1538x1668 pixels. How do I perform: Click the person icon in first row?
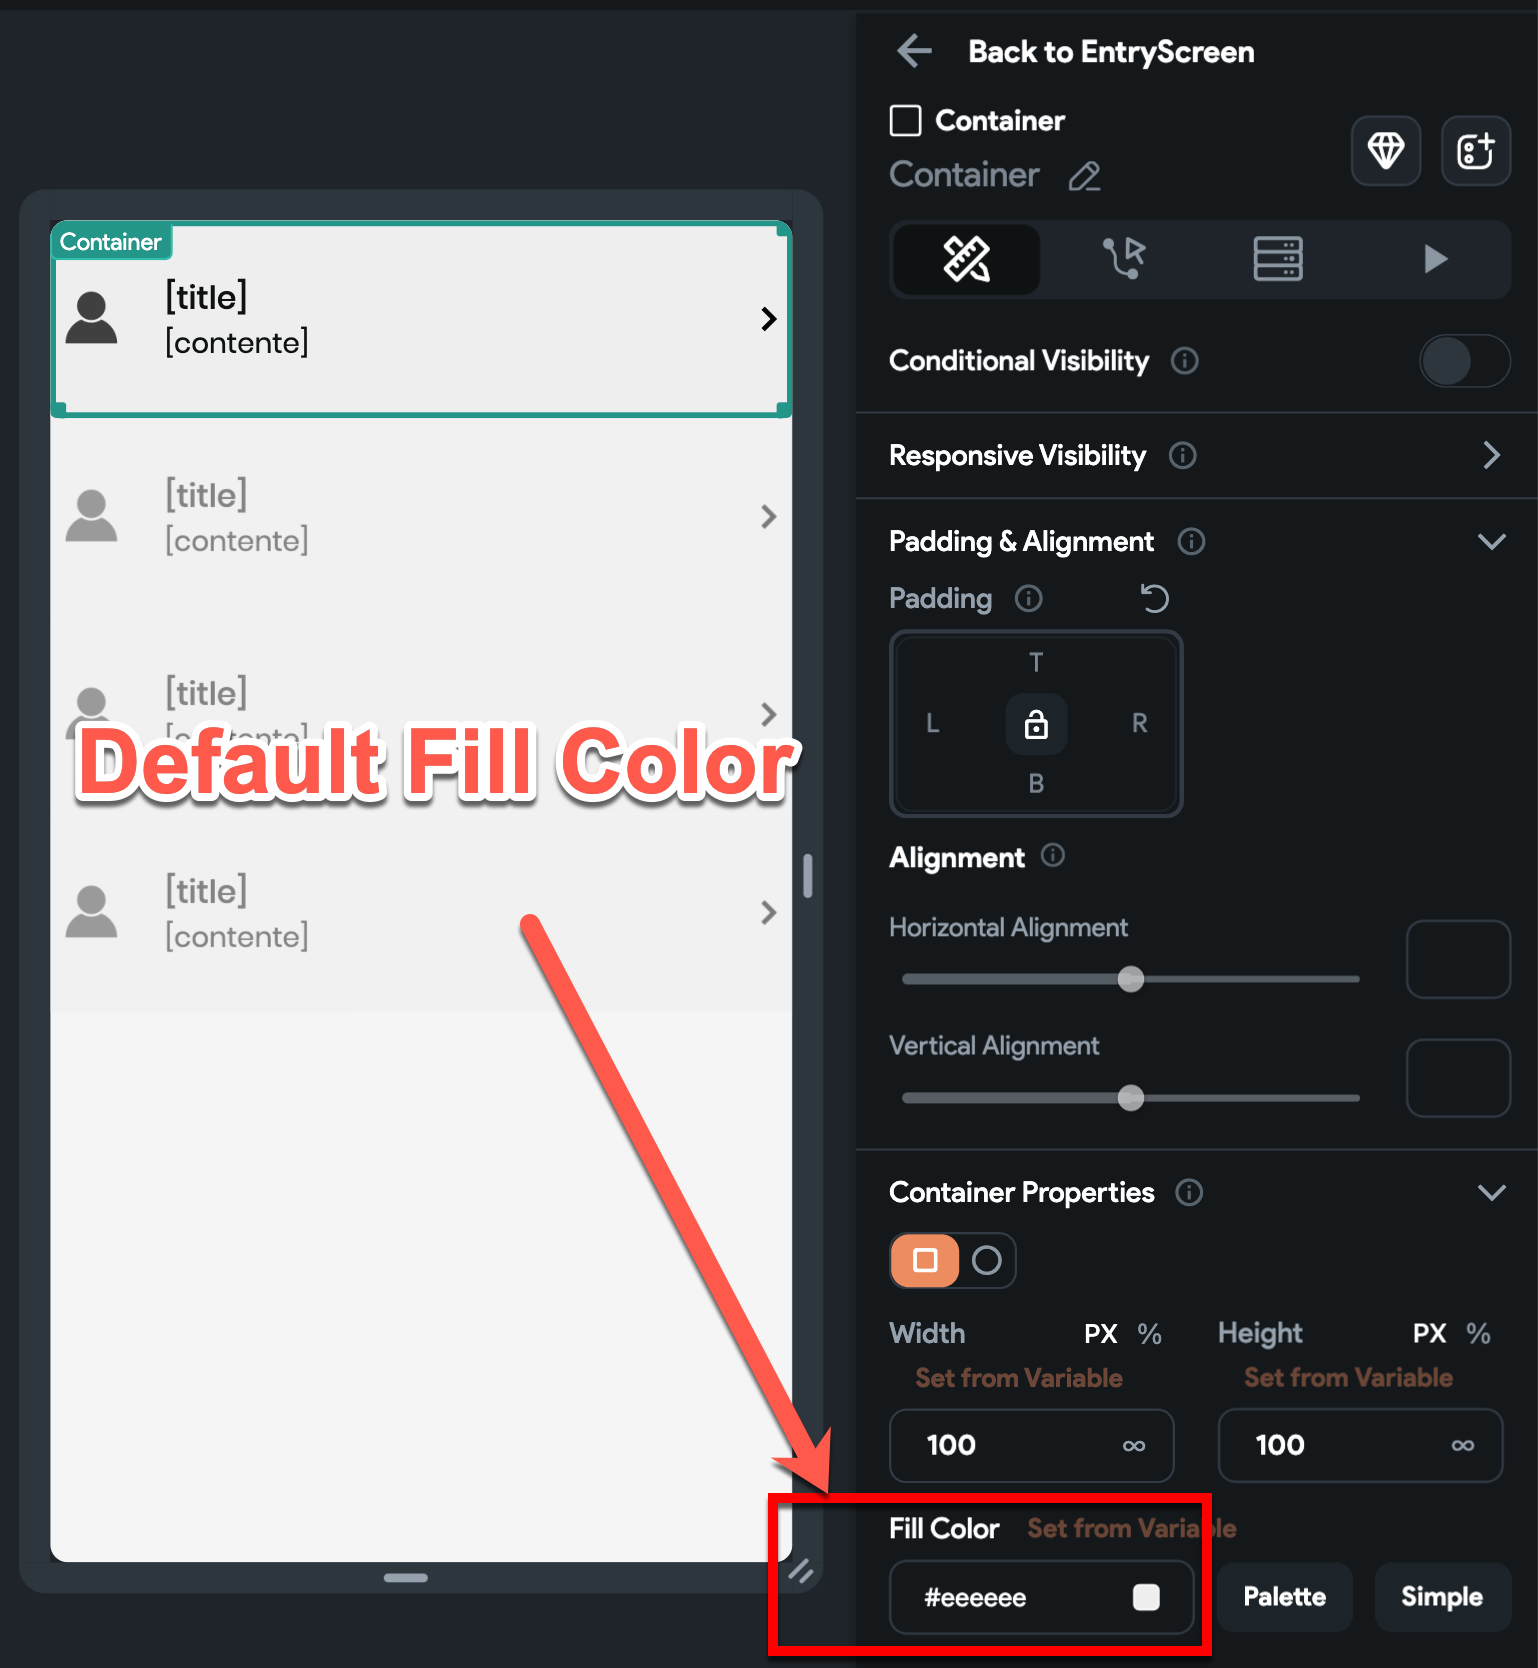pyautogui.click(x=91, y=318)
